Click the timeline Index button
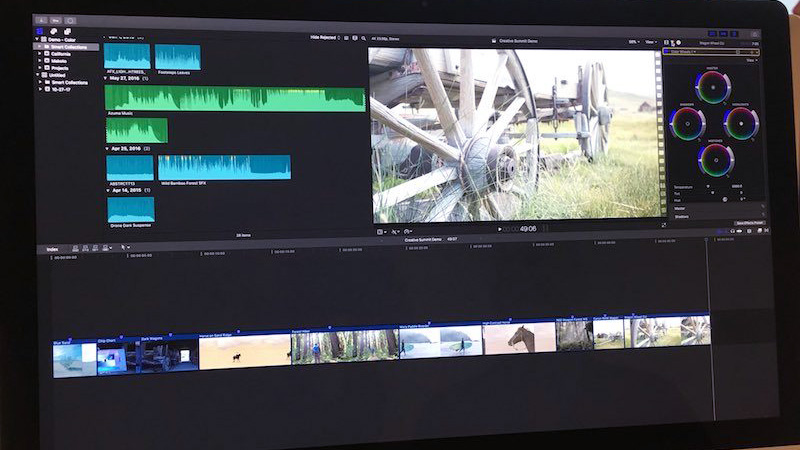The width and height of the screenshot is (800, 450). (x=53, y=247)
